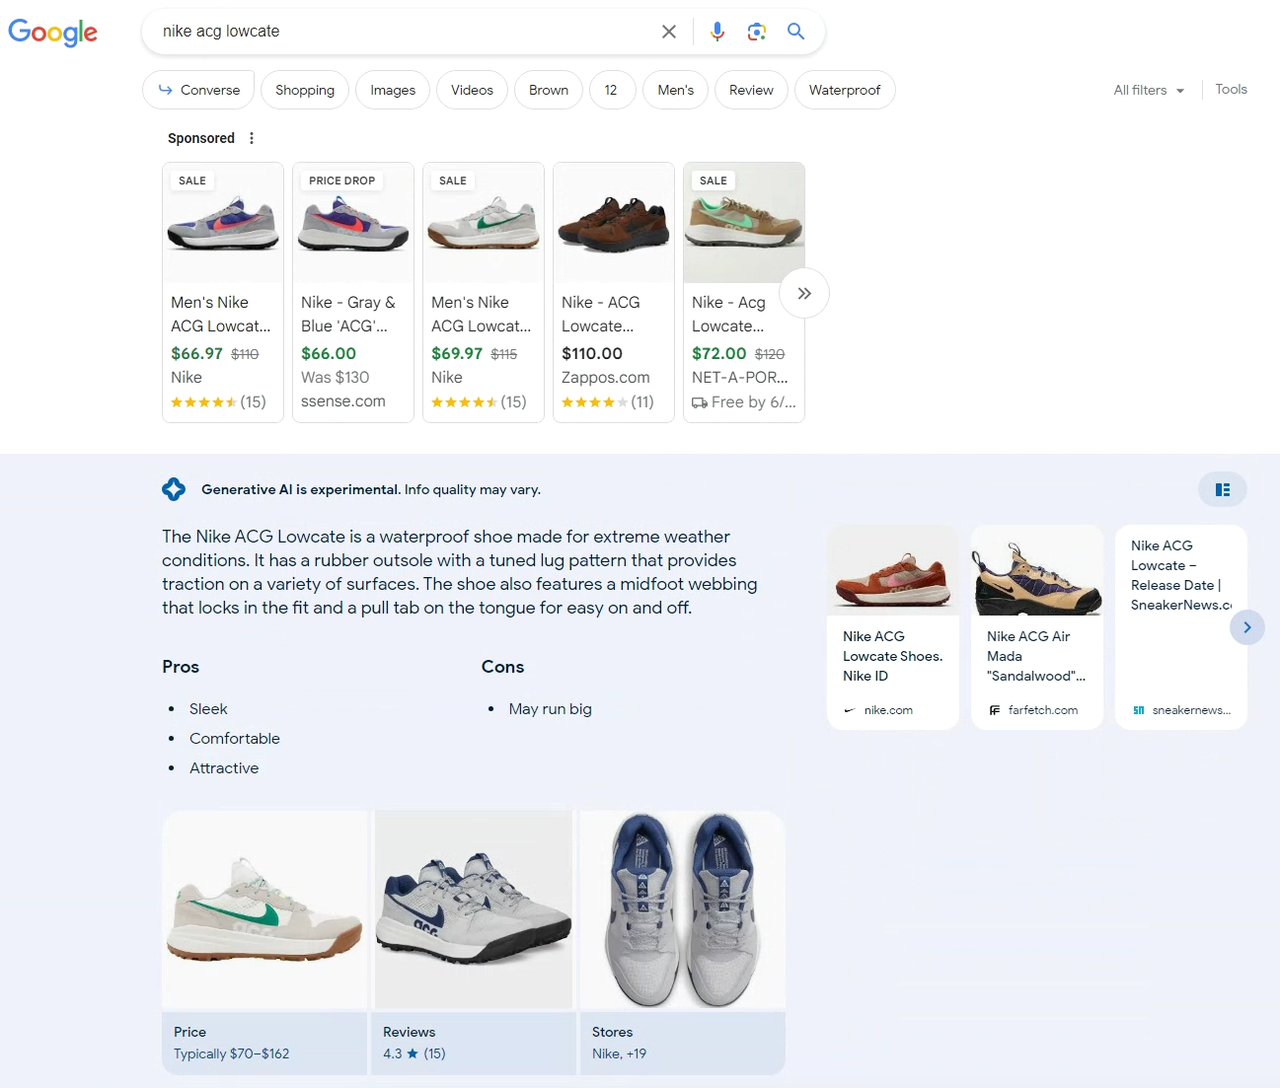
Task: Switch to the Shopping tab
Action: click(x=305, y=90)
